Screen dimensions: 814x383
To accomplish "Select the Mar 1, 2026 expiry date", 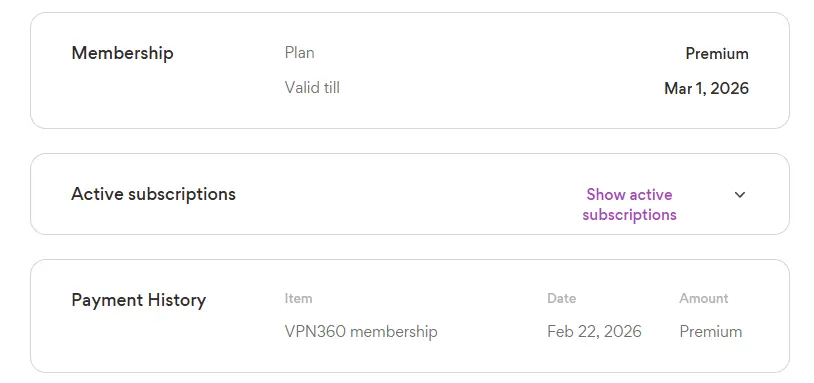I will 707,88.
